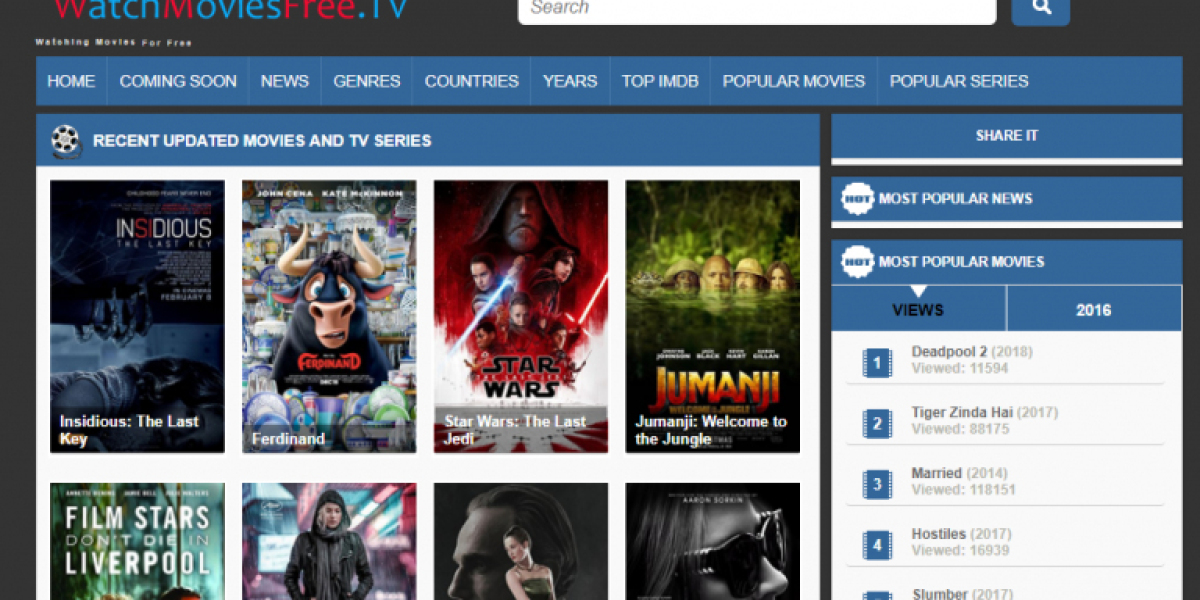1200x600 pixels.
Task: Click the 'Viewed: 16939' text
Action: [960, 550]
